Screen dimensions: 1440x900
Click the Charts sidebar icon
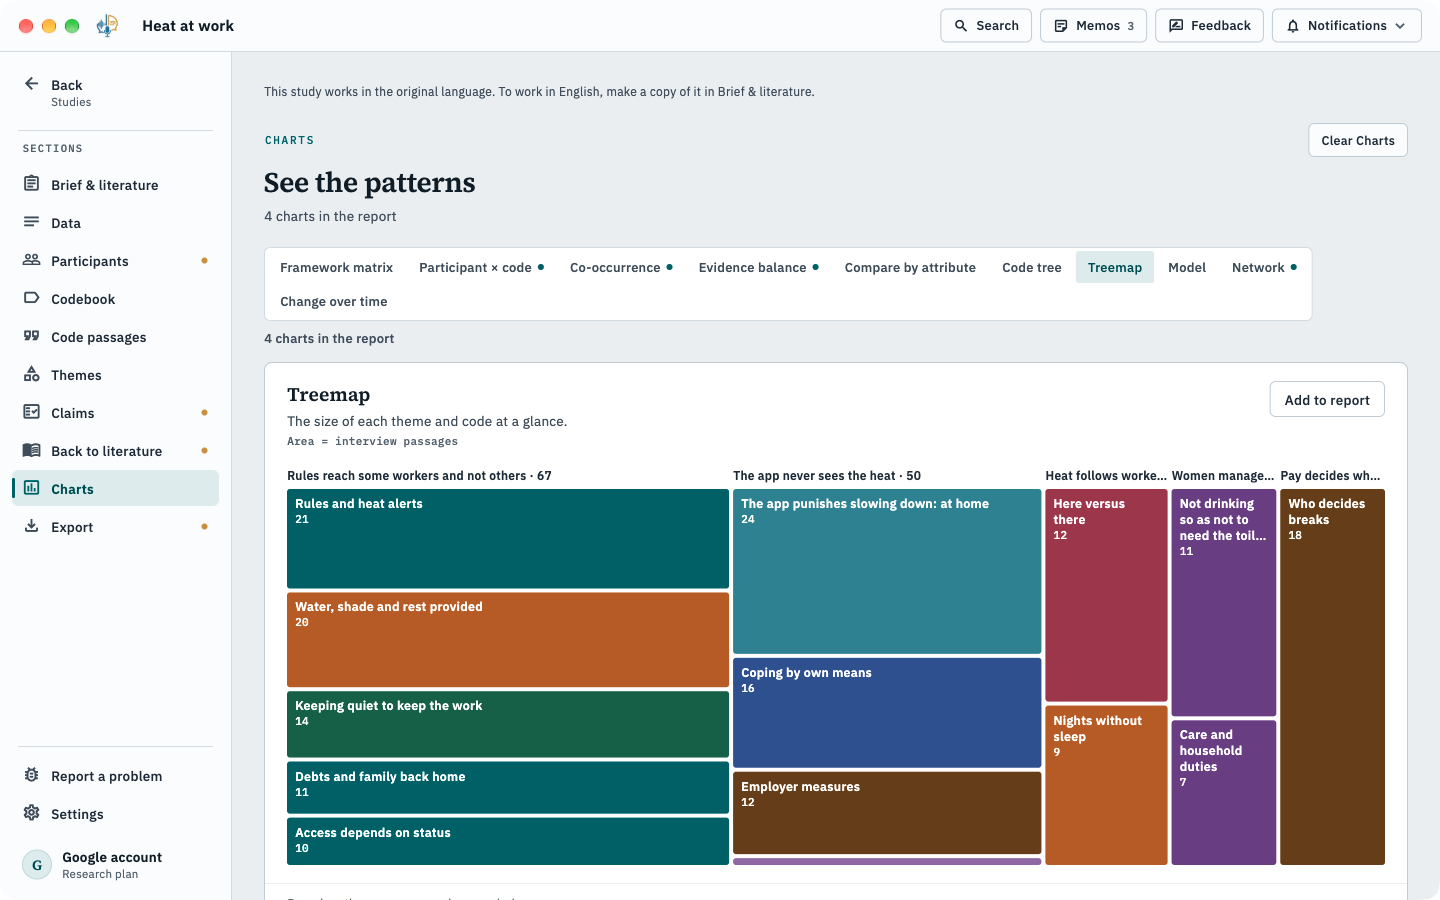(32, 488)
